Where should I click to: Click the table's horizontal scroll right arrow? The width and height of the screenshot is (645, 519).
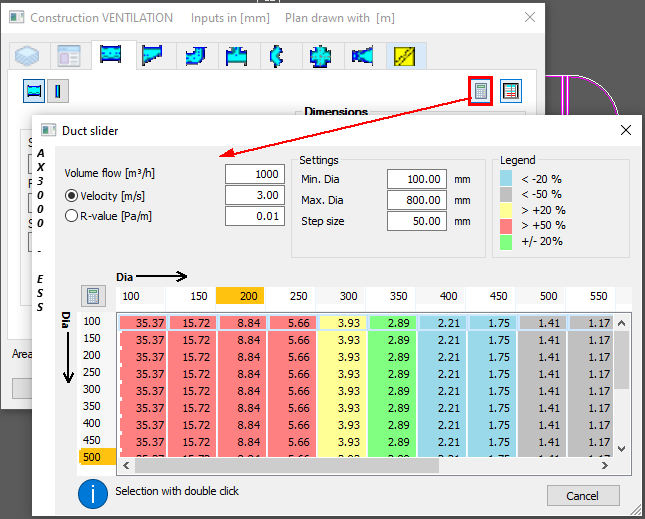[603, 465]
